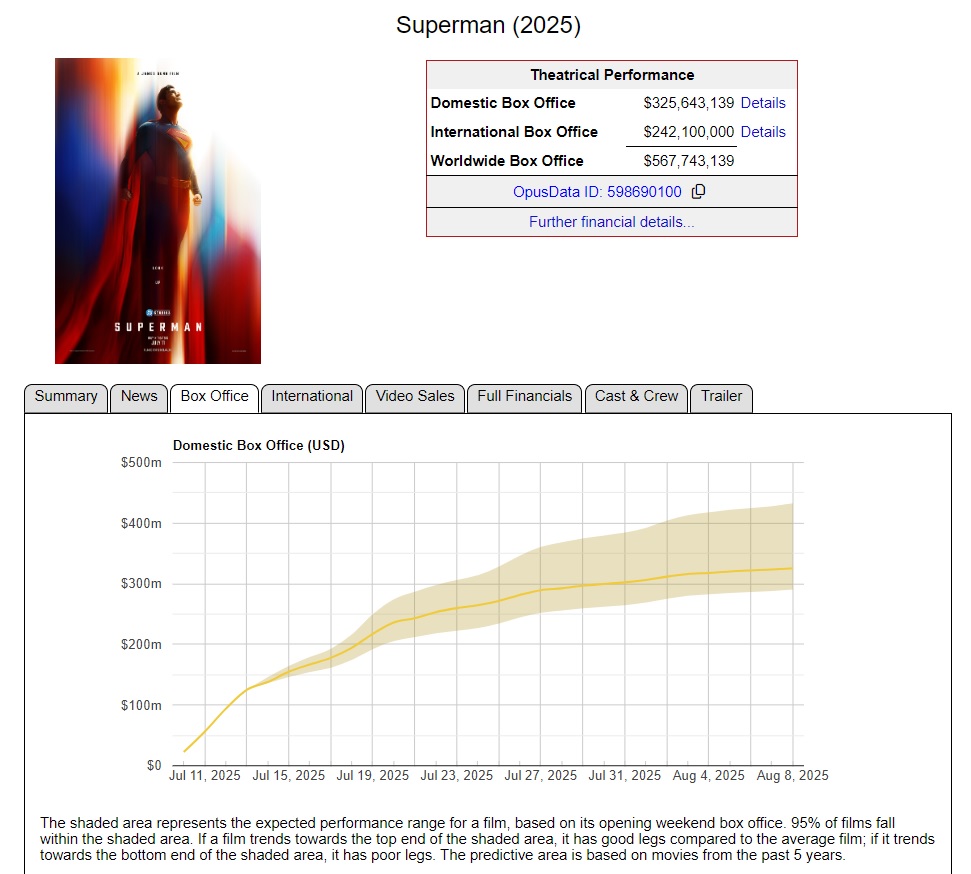This screenshot has width=971, height=874.
Task: Select the $567,743,139 worldwide total
Action: (x=689, y=161)
